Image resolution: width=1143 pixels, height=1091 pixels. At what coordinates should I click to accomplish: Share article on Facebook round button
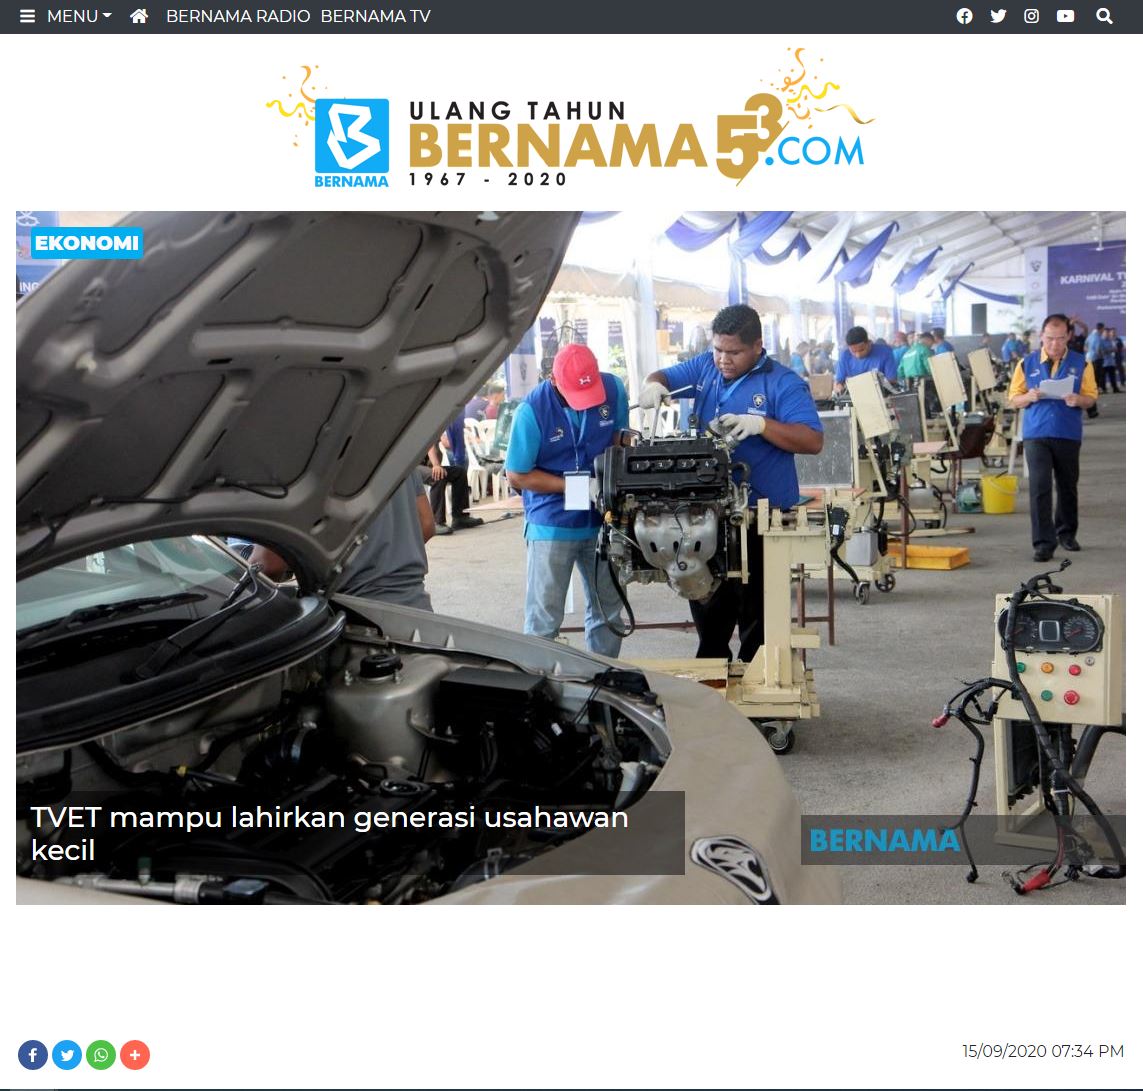click(x=33, y=1055)
